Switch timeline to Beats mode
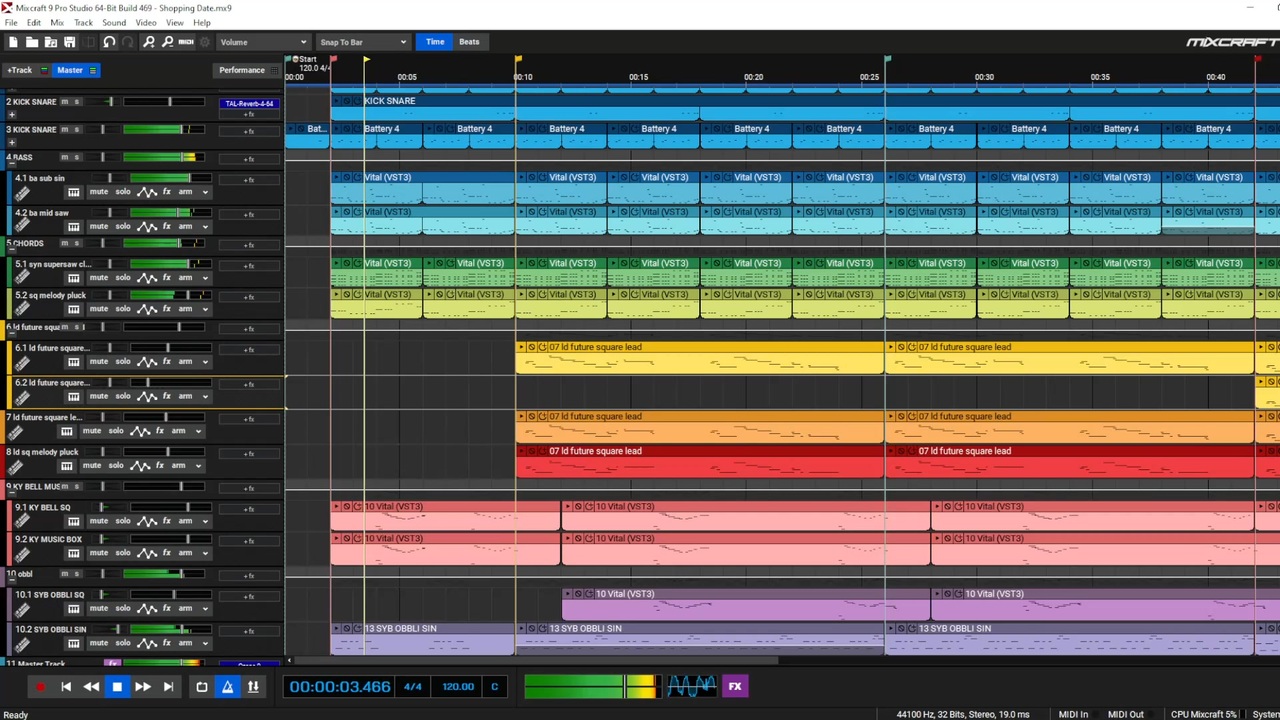Screen dimensions: 1280x720 click(x=469, y=42)
